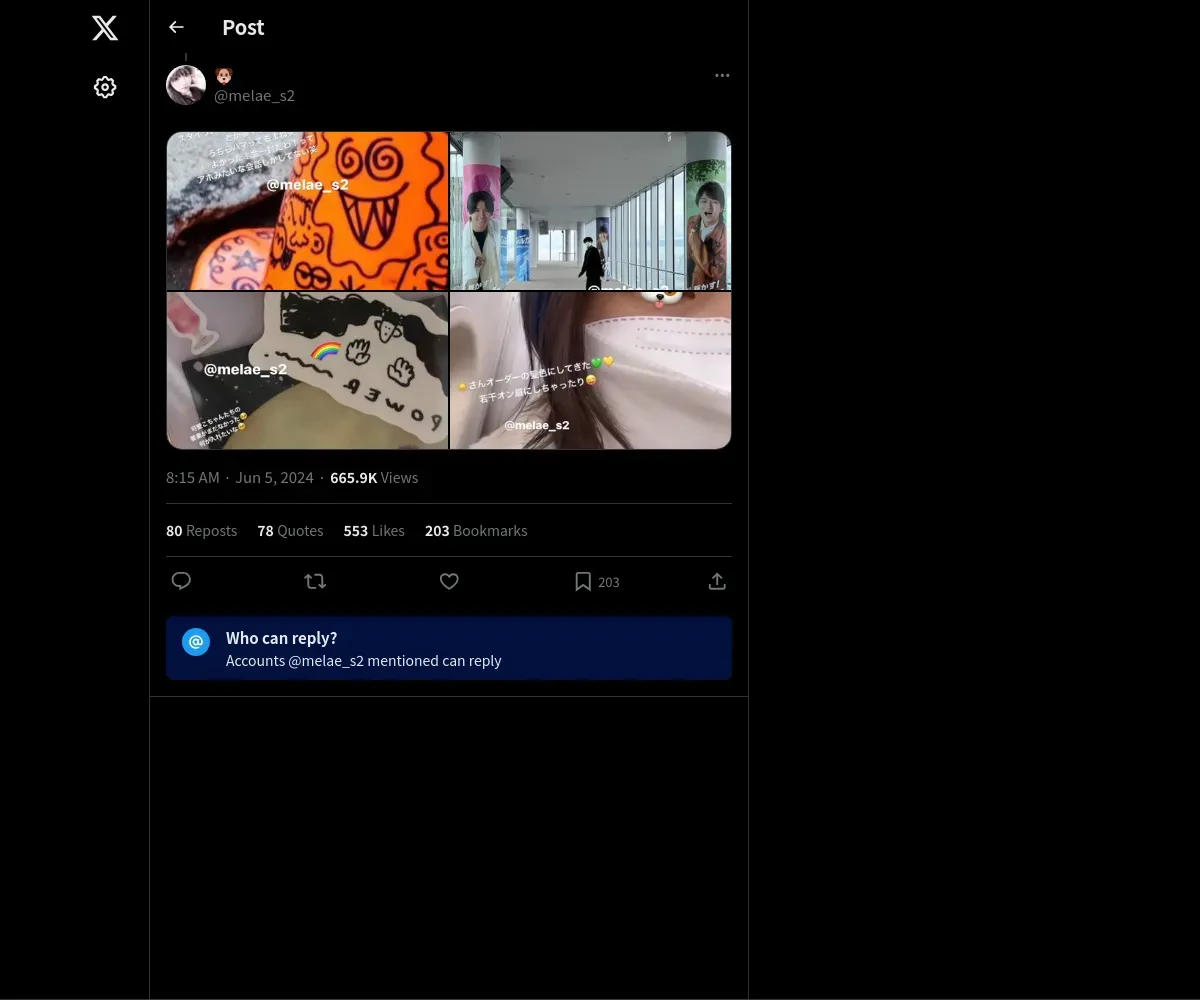Open the white face mask photo

click(x=590, y=370)
